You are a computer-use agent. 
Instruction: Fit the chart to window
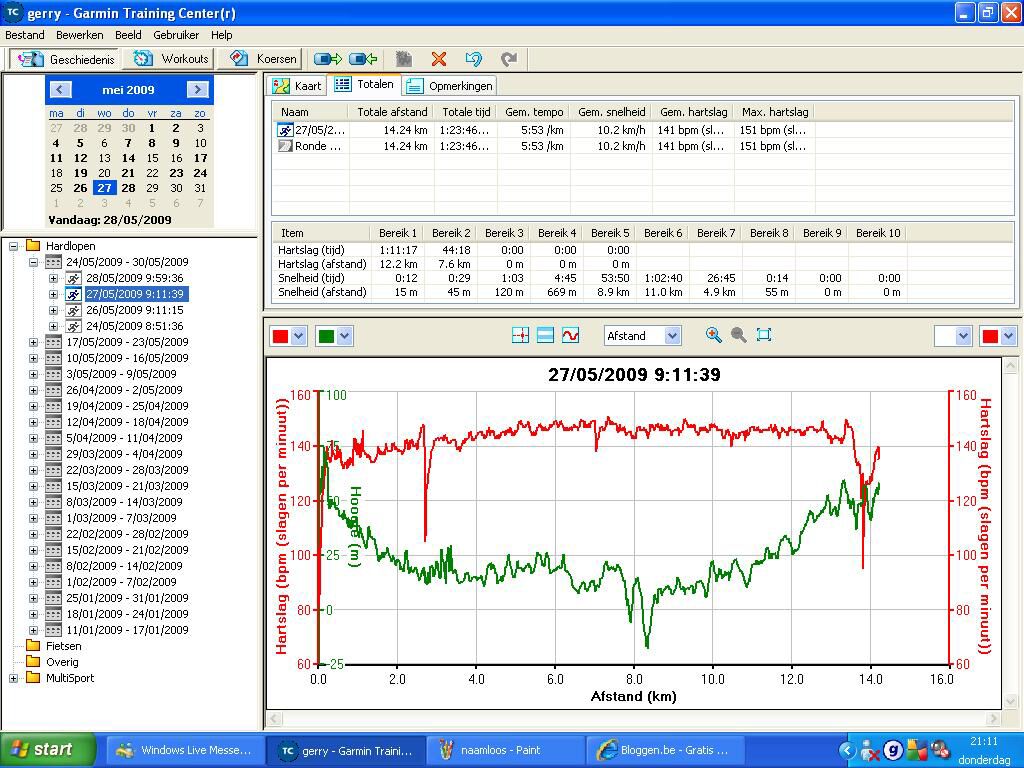(x=763, y=336)
